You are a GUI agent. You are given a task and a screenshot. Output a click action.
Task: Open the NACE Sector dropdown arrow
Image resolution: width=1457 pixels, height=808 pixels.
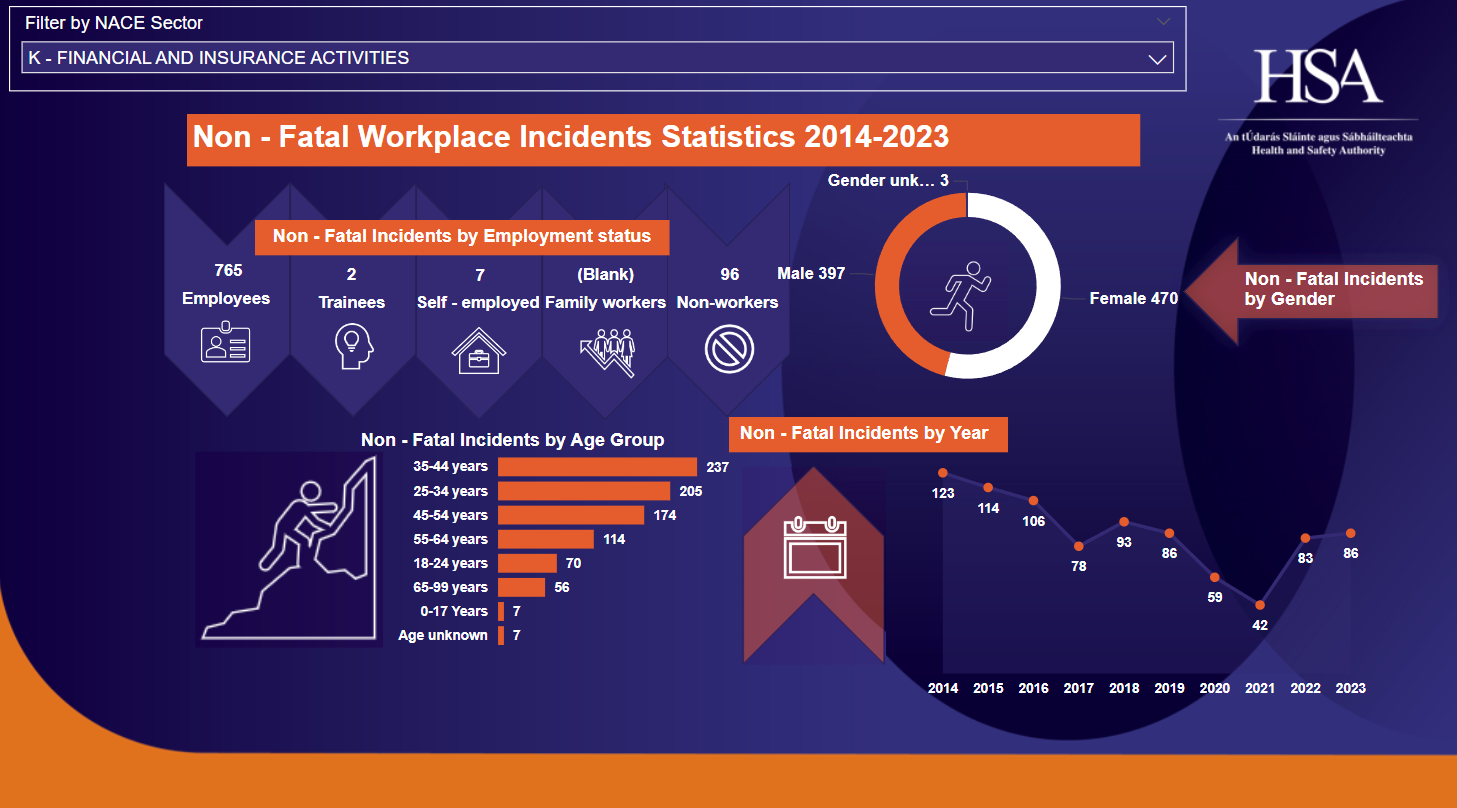click(1158, 59)
